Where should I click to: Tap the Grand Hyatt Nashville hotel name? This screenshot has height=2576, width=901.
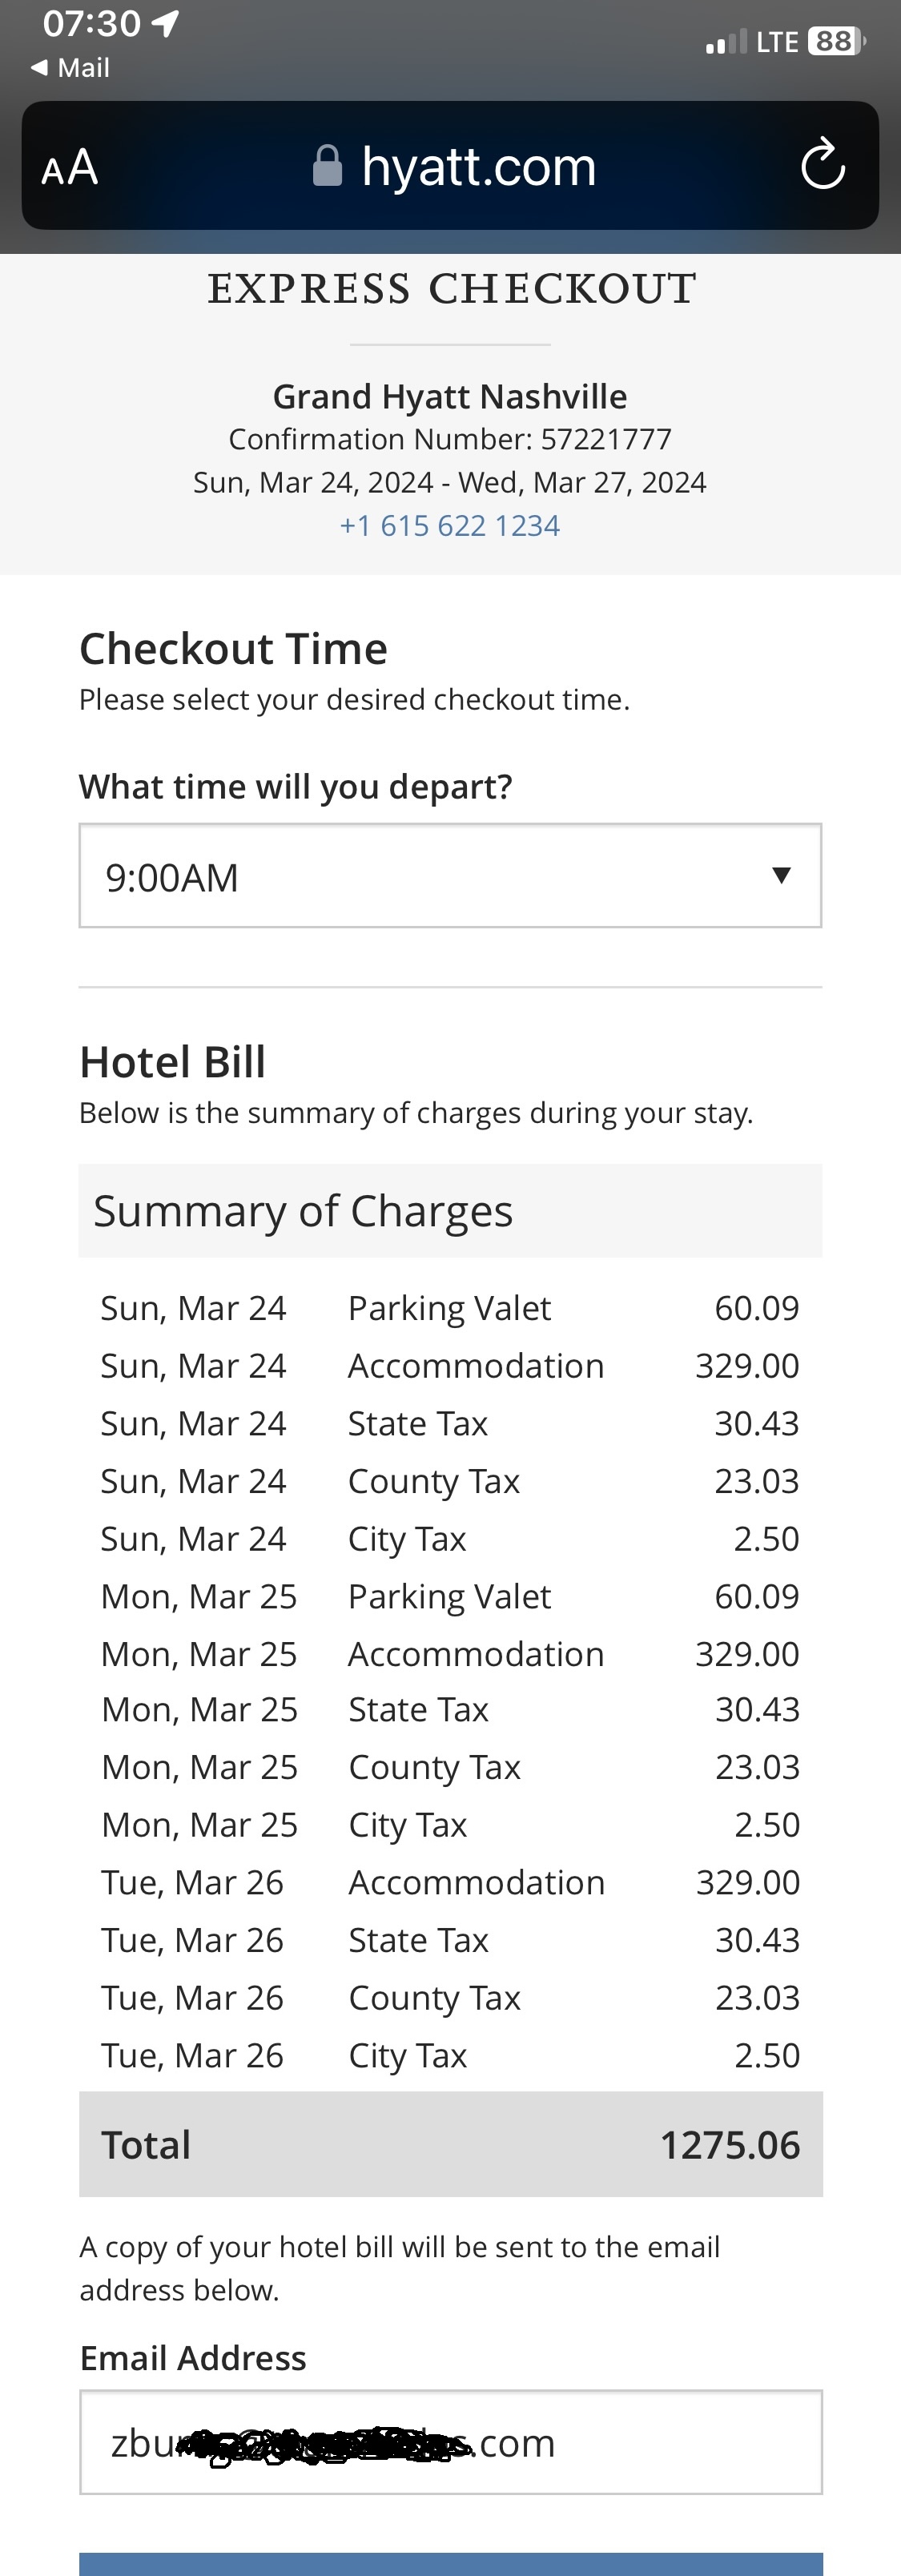tap(450, 397)
